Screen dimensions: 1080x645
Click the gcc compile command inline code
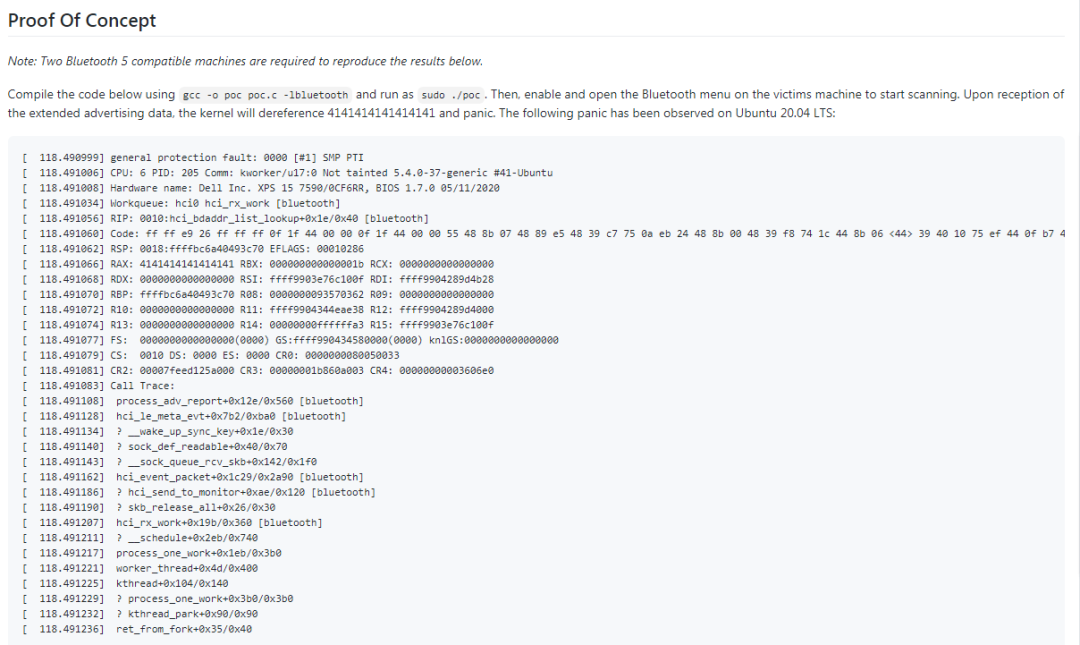(265, 95)
